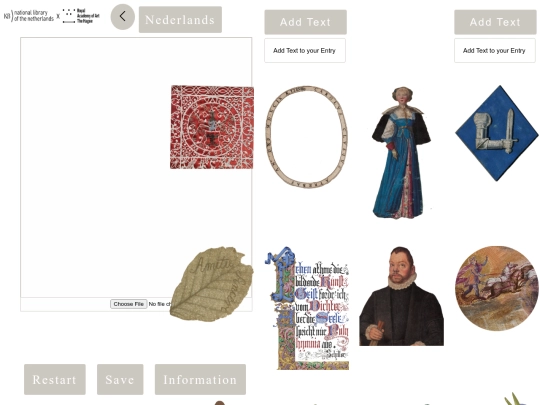Screen dimensions: 540x405
Task: Select the dried leaf with Amitié writing
Action: [211, 284]
